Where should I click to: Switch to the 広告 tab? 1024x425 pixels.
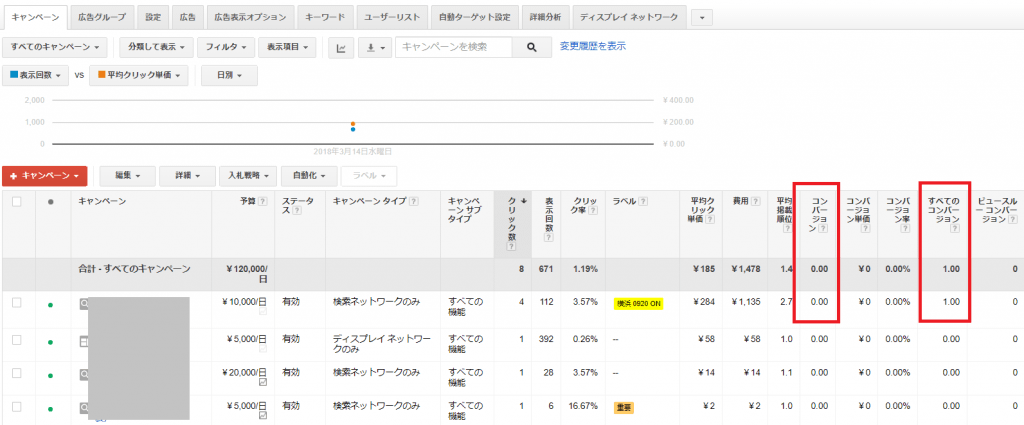187,18
